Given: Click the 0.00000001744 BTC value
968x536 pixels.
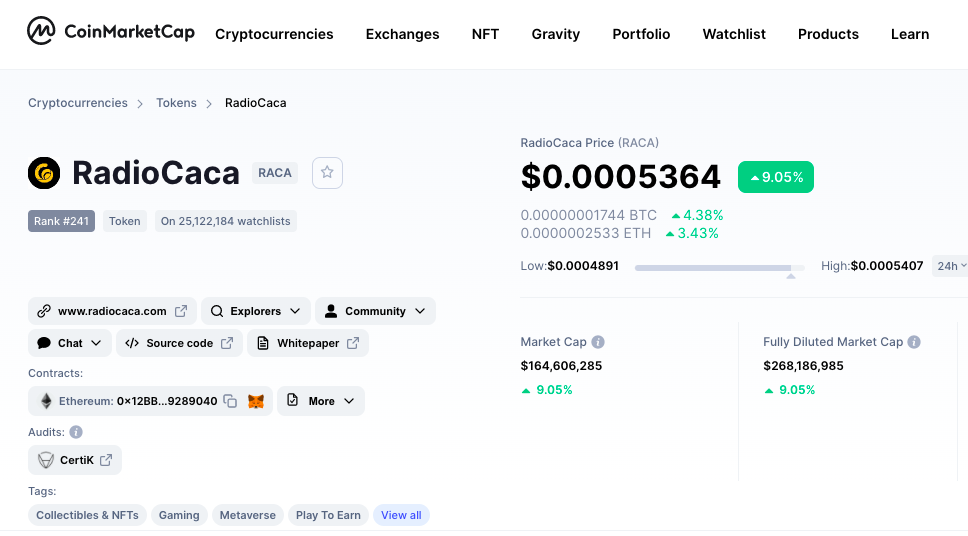Looking at the screenshot, I should point(588,215).
